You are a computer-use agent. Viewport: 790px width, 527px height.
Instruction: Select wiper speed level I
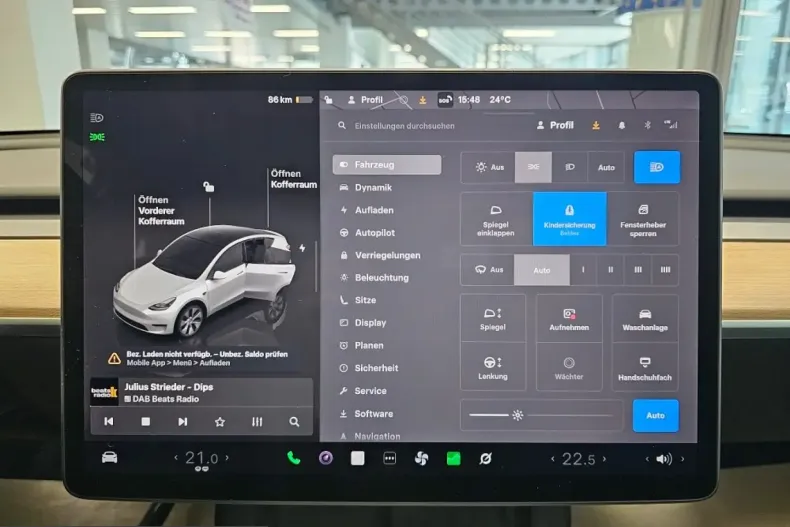(583, 270)
